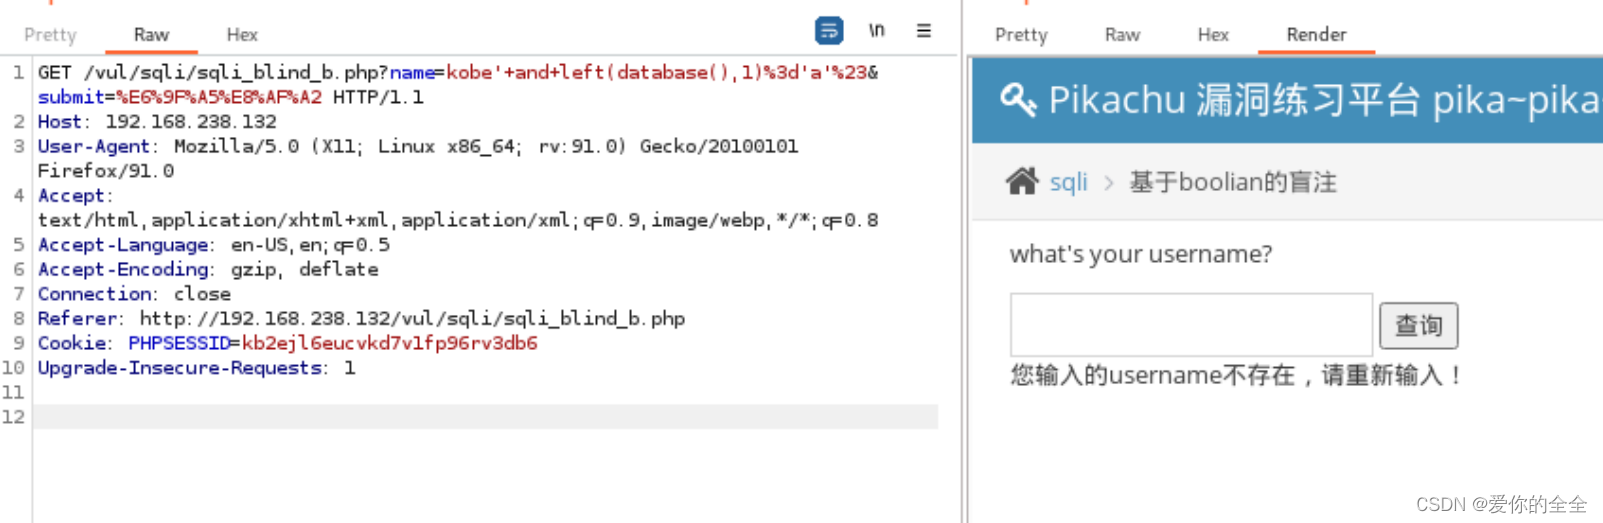
Task: Click the username不存在 error message
Action: (1237, 376)
